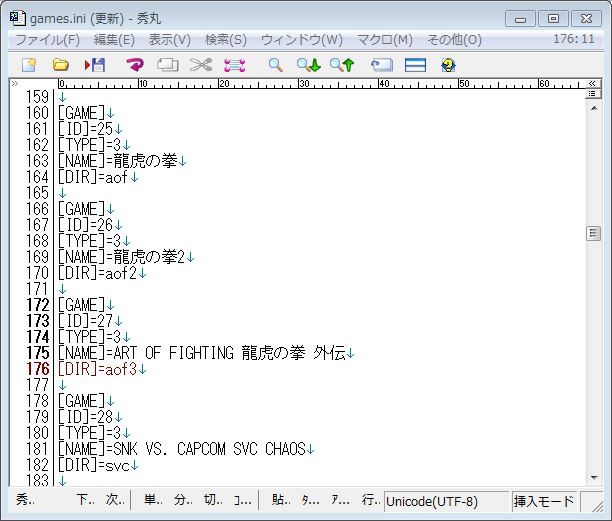
Task: Click the 秀.. function key button
Action: pyautogui.click(x=25, y=500)
